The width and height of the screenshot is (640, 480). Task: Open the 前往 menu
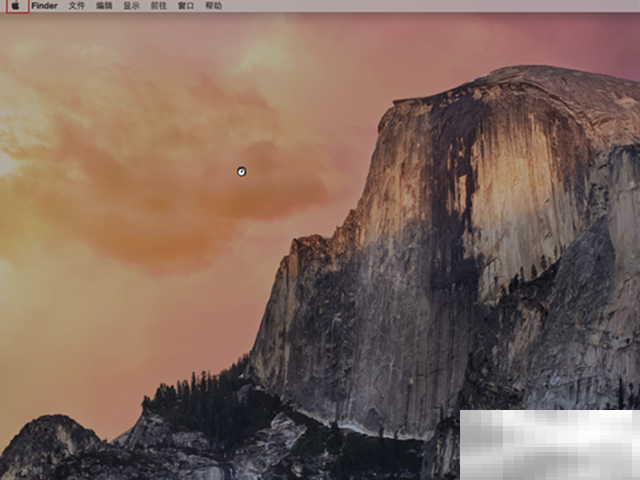click(x=158, y=6)
